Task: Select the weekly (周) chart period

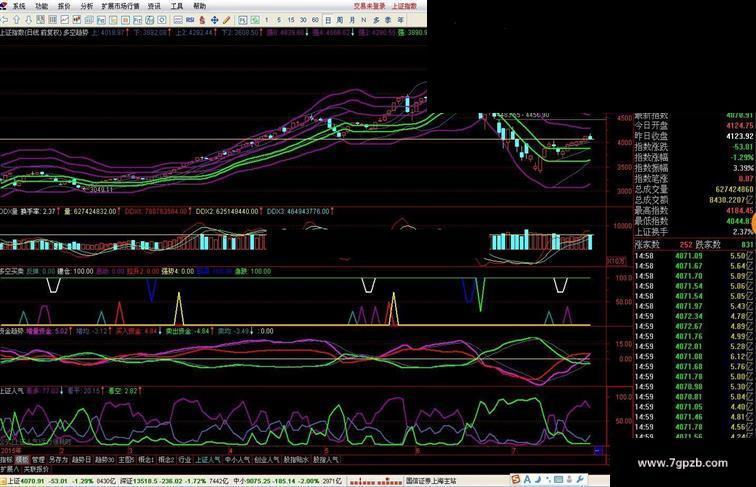Action: 340,20
